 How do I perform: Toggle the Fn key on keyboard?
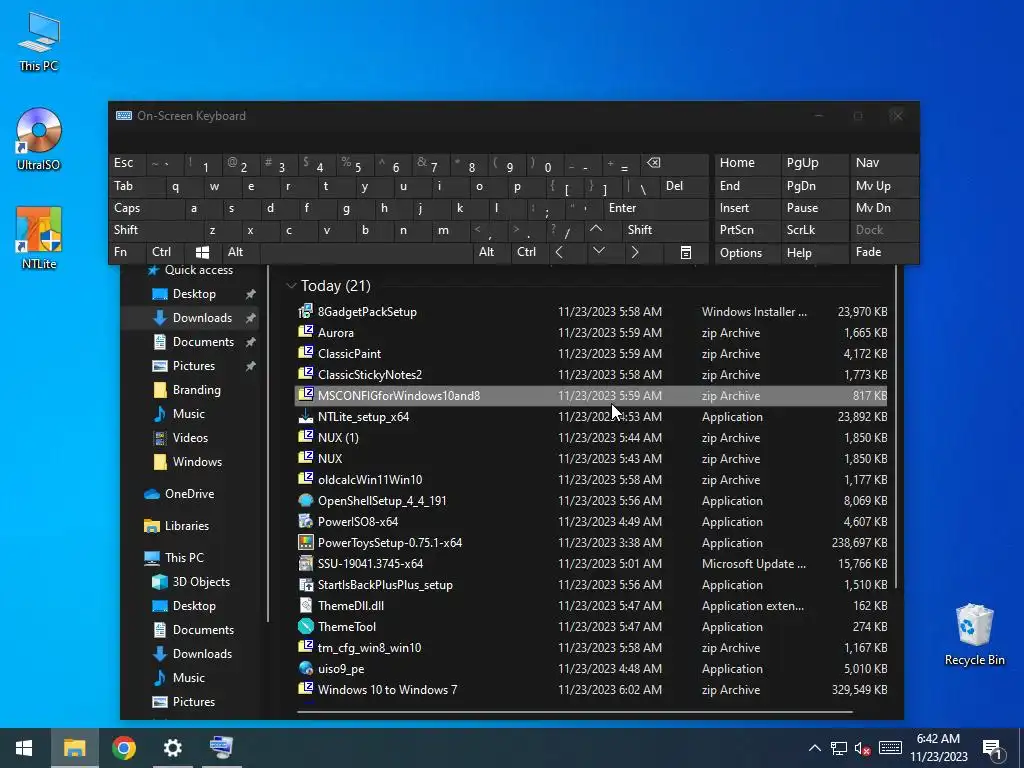127,252
